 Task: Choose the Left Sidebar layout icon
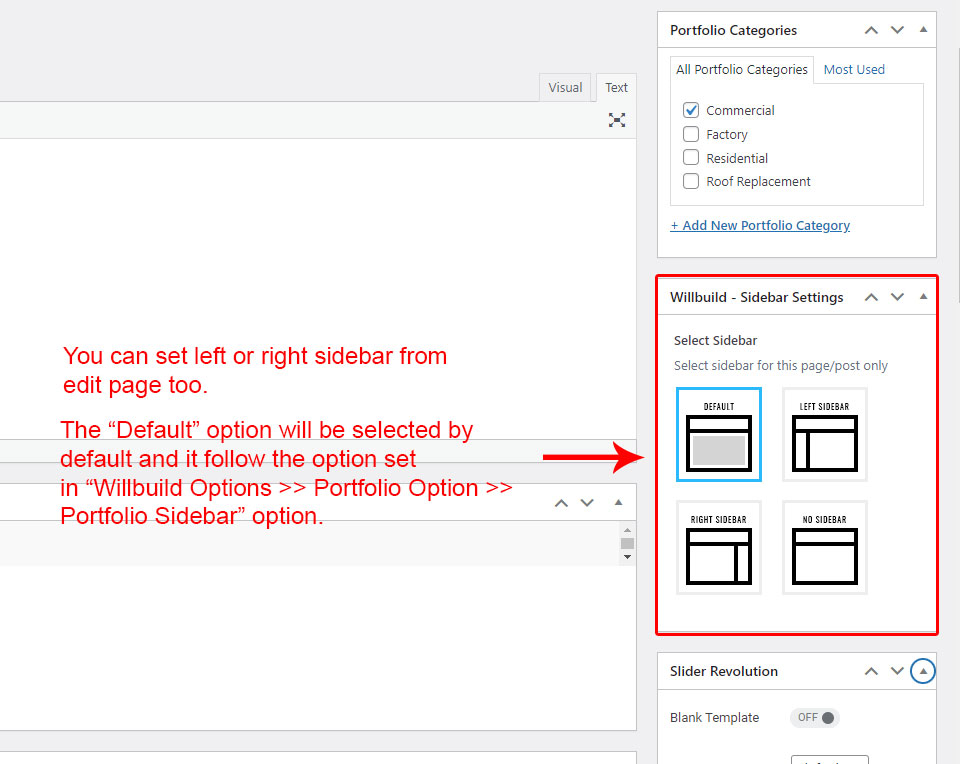(824, 435)
